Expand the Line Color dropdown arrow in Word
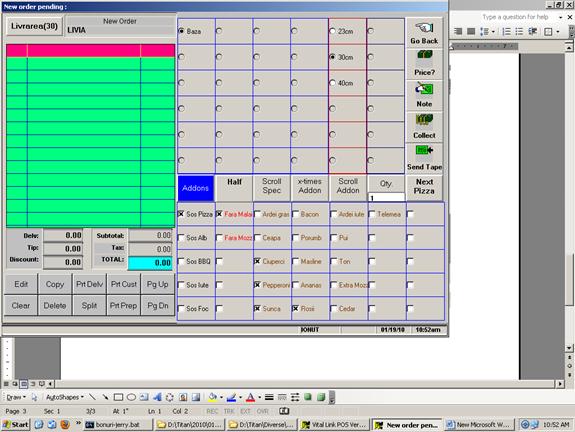575x432 pixels. tap(240, 397)
